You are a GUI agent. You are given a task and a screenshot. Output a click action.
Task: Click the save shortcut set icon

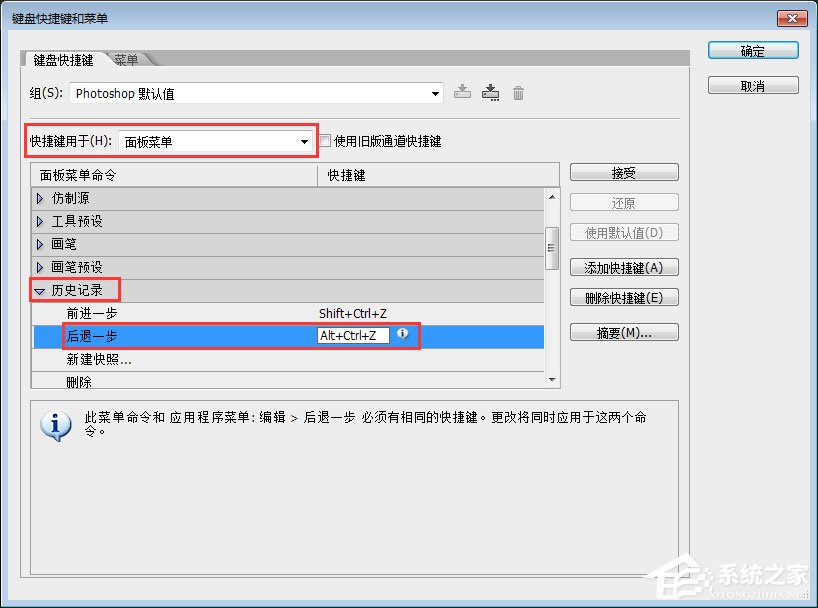462,92
